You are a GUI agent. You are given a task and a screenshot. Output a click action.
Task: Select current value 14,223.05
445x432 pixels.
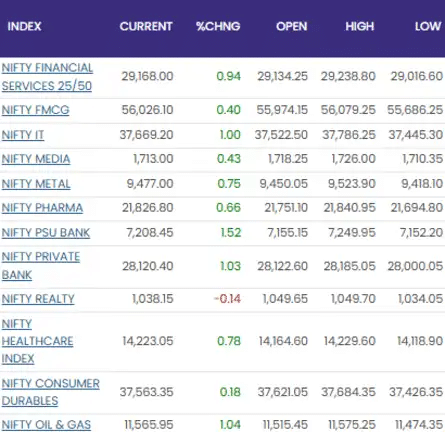coord(148,341)
